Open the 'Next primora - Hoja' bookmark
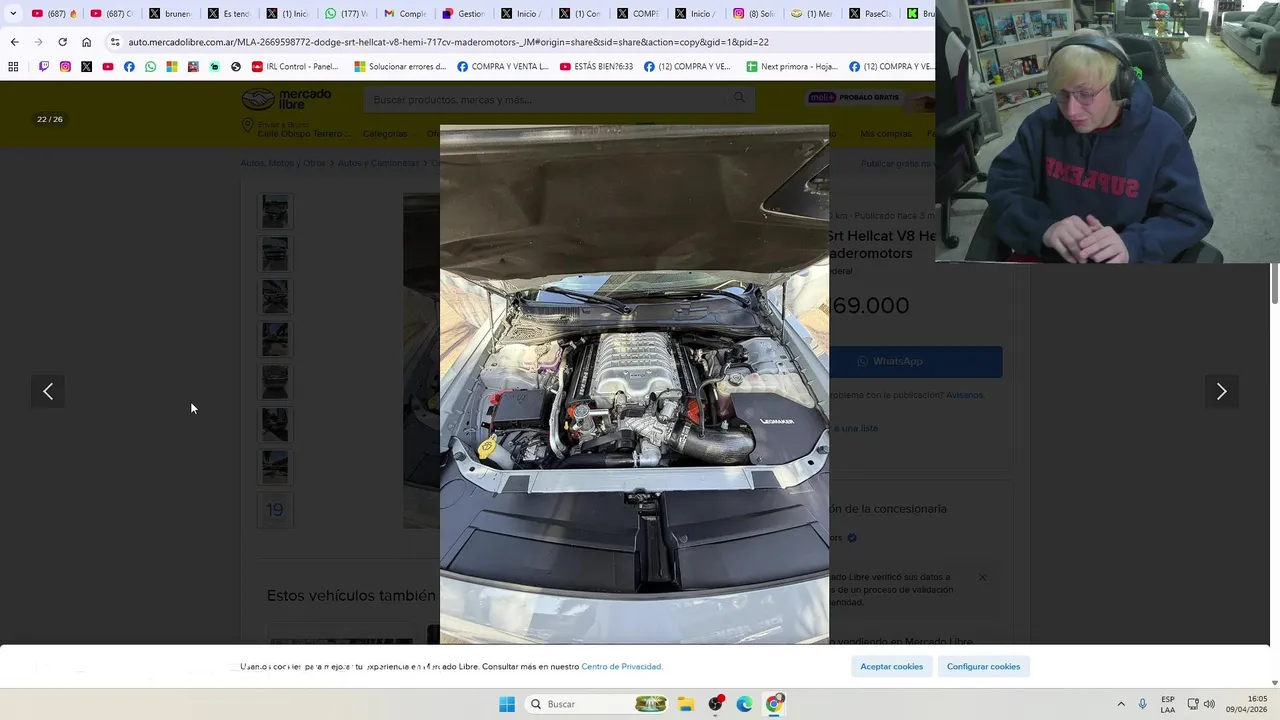 pyautogui.click(x=792, y=67)
